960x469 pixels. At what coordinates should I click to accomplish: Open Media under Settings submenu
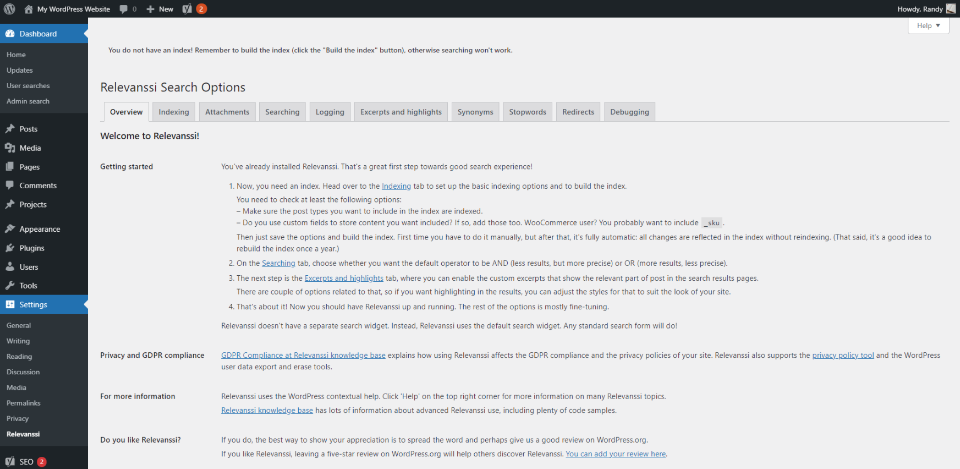pyautogui.click(x=16, y=388)
